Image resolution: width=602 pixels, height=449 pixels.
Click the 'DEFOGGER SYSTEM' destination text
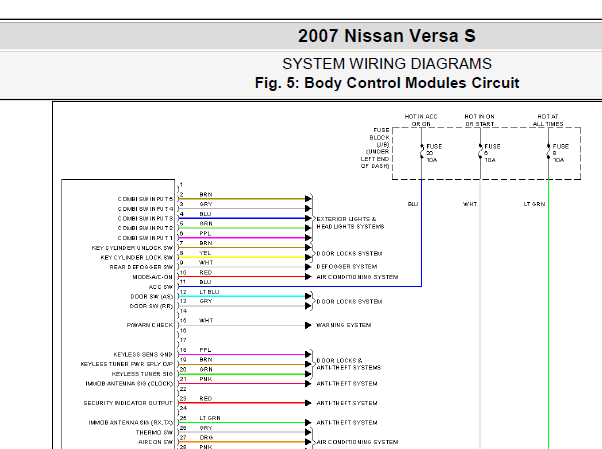(x=347, y=267)
